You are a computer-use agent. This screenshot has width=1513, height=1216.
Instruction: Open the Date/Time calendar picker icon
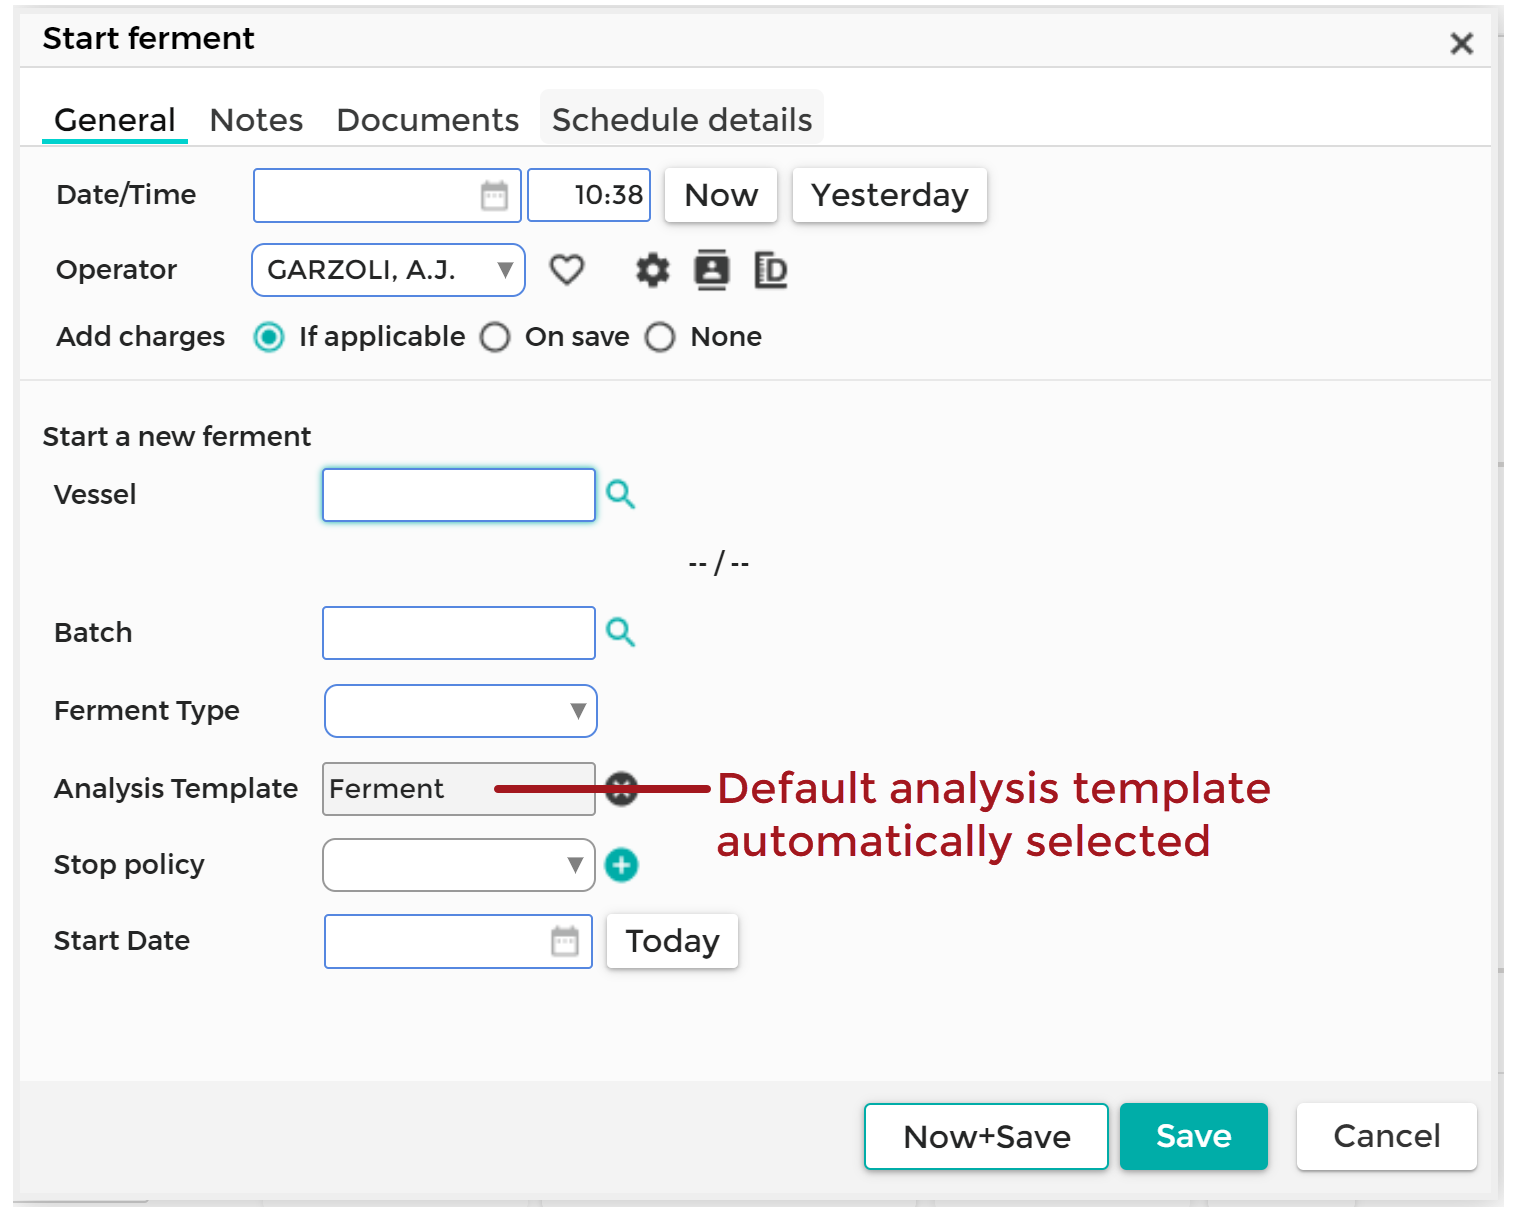coord(494,195)
